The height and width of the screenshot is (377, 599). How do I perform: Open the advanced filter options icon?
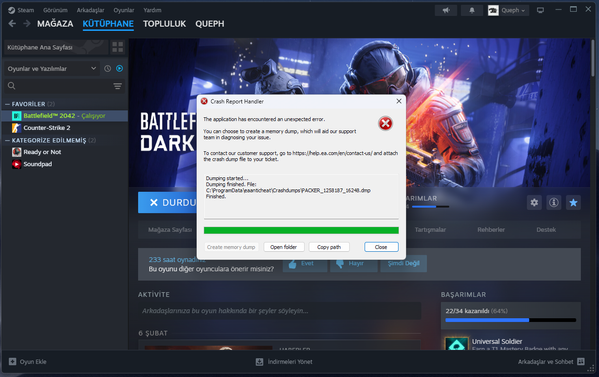(118, 86)
